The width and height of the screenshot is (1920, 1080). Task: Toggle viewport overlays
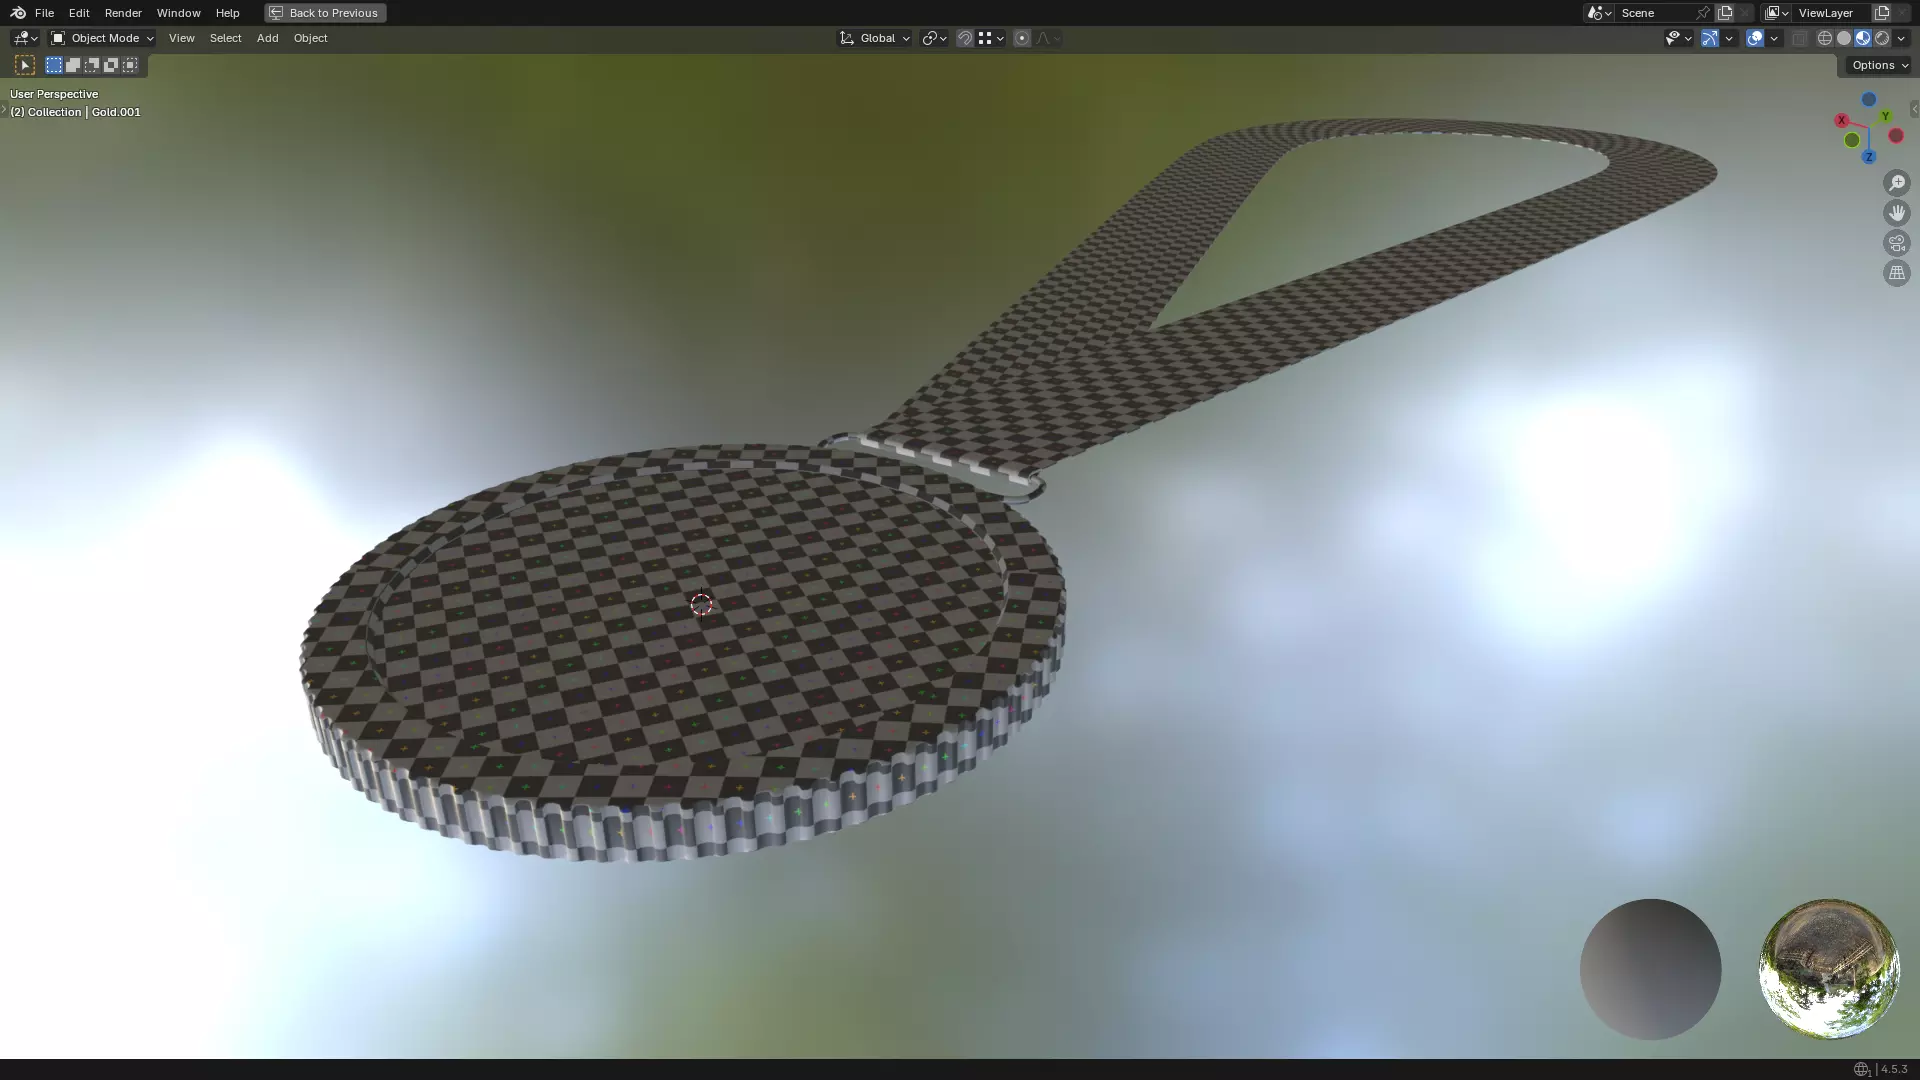(1754, 38)
